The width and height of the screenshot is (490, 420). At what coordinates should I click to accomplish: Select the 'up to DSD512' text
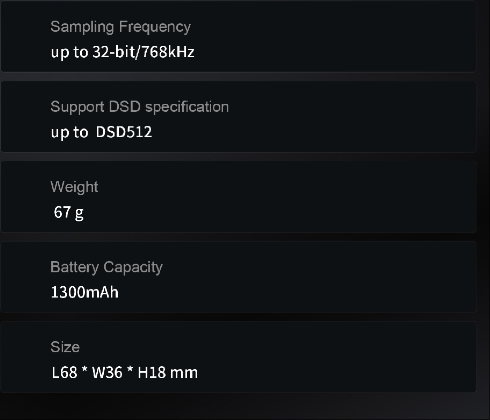(101, 132)
